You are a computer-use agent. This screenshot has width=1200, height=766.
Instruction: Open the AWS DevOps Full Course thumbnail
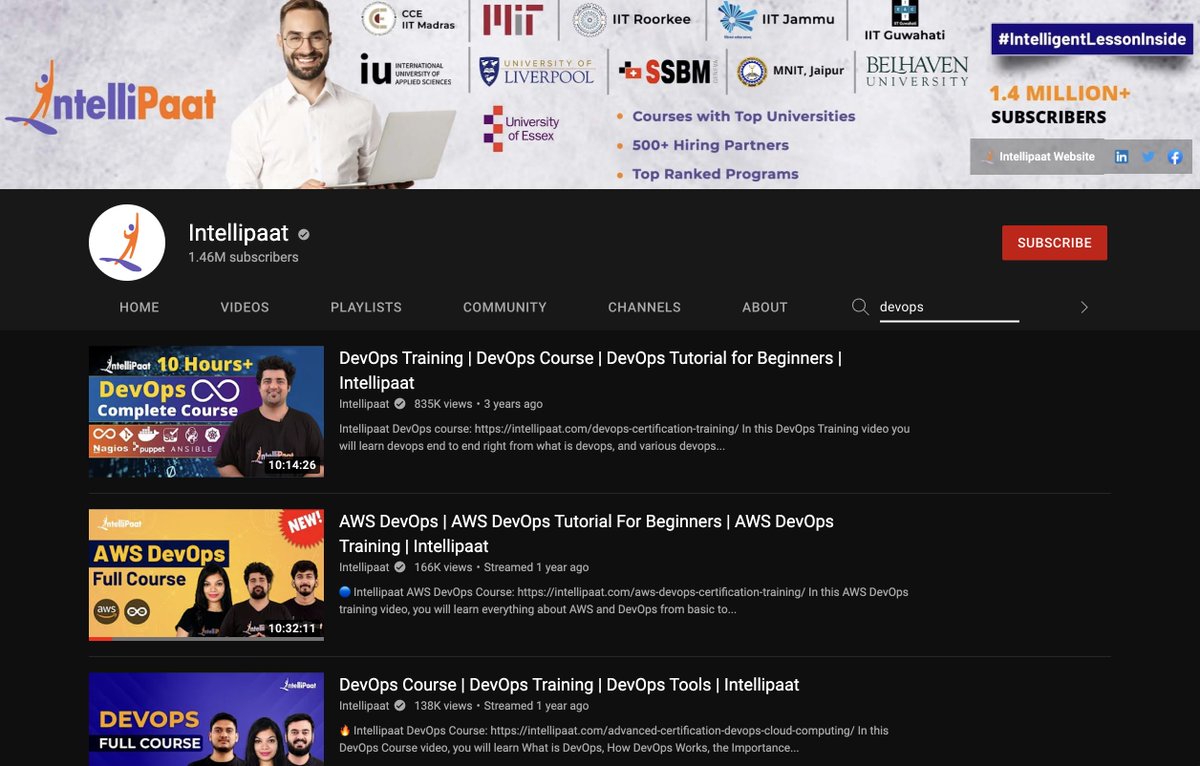(x=206, y=574)
